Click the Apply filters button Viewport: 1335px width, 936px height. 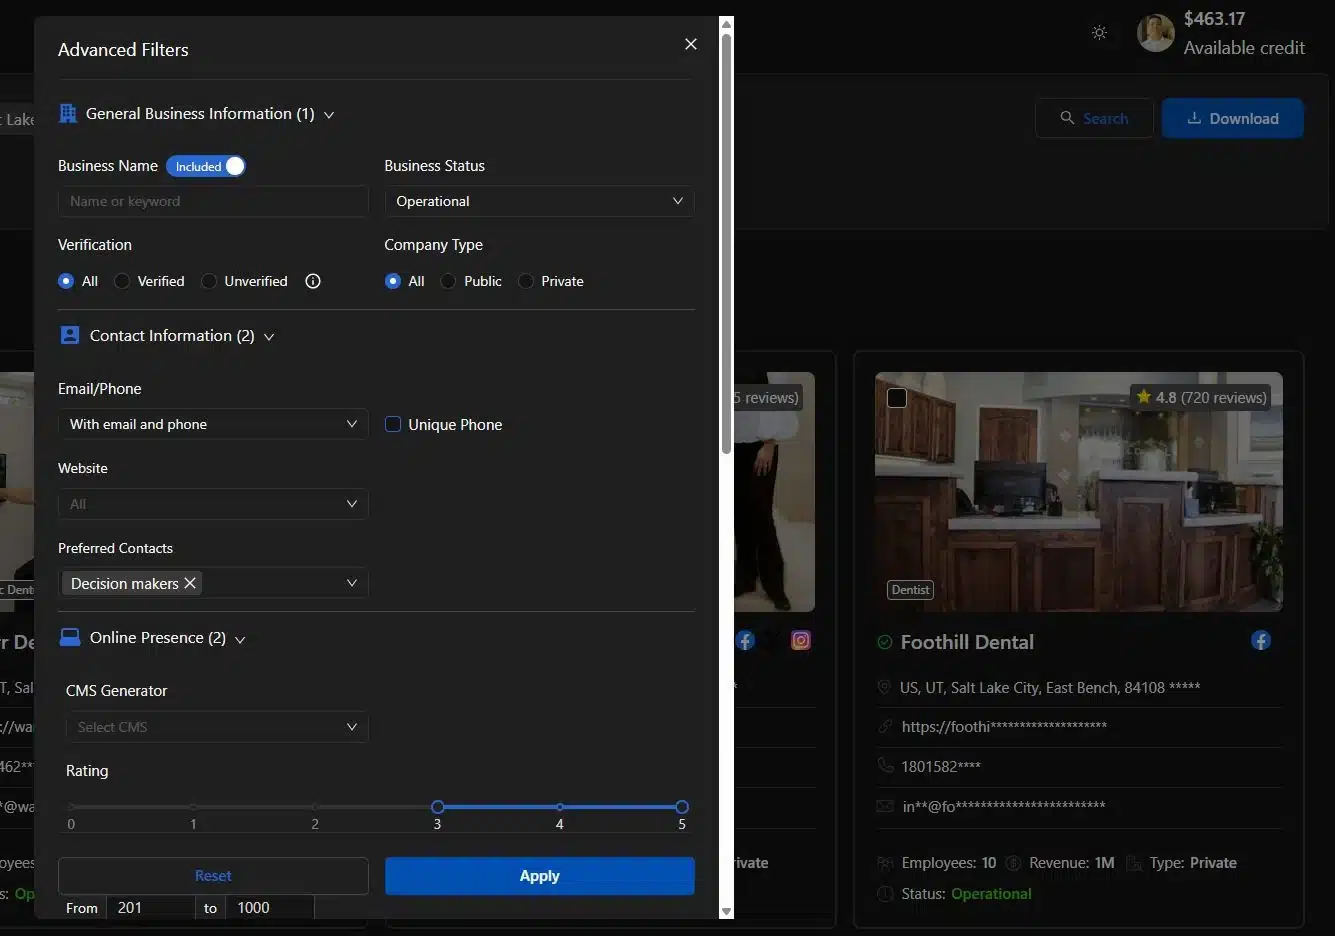coord(539,876)
